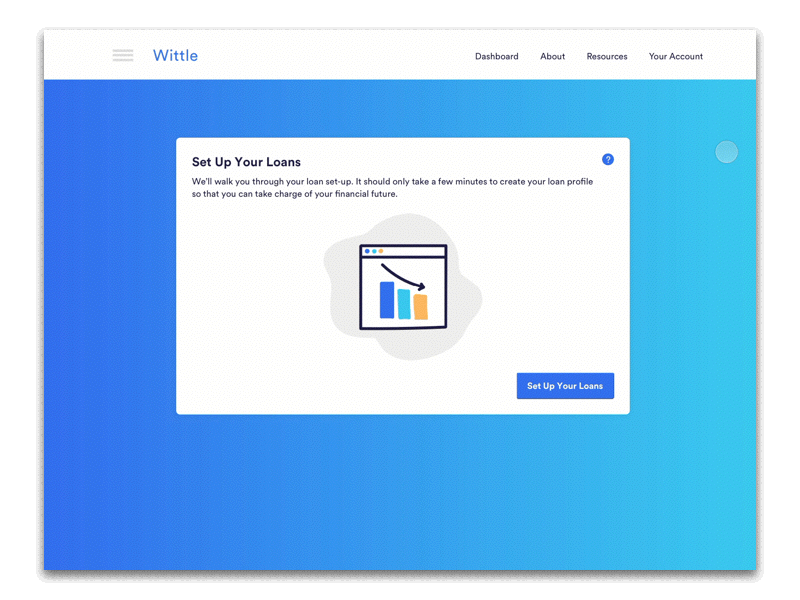Open the Dashboard page
The height and width of the screenshot is (600, 800).
tap(497, 57)
